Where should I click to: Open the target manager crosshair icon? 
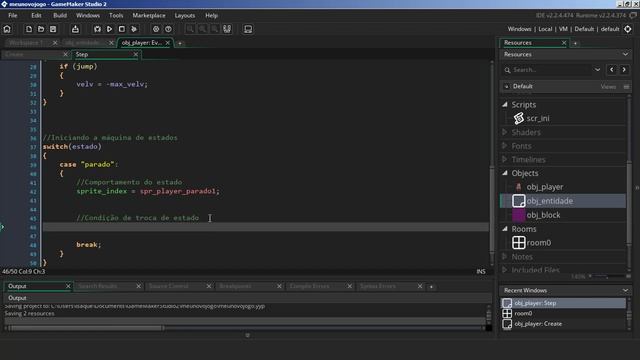[628, 29]
